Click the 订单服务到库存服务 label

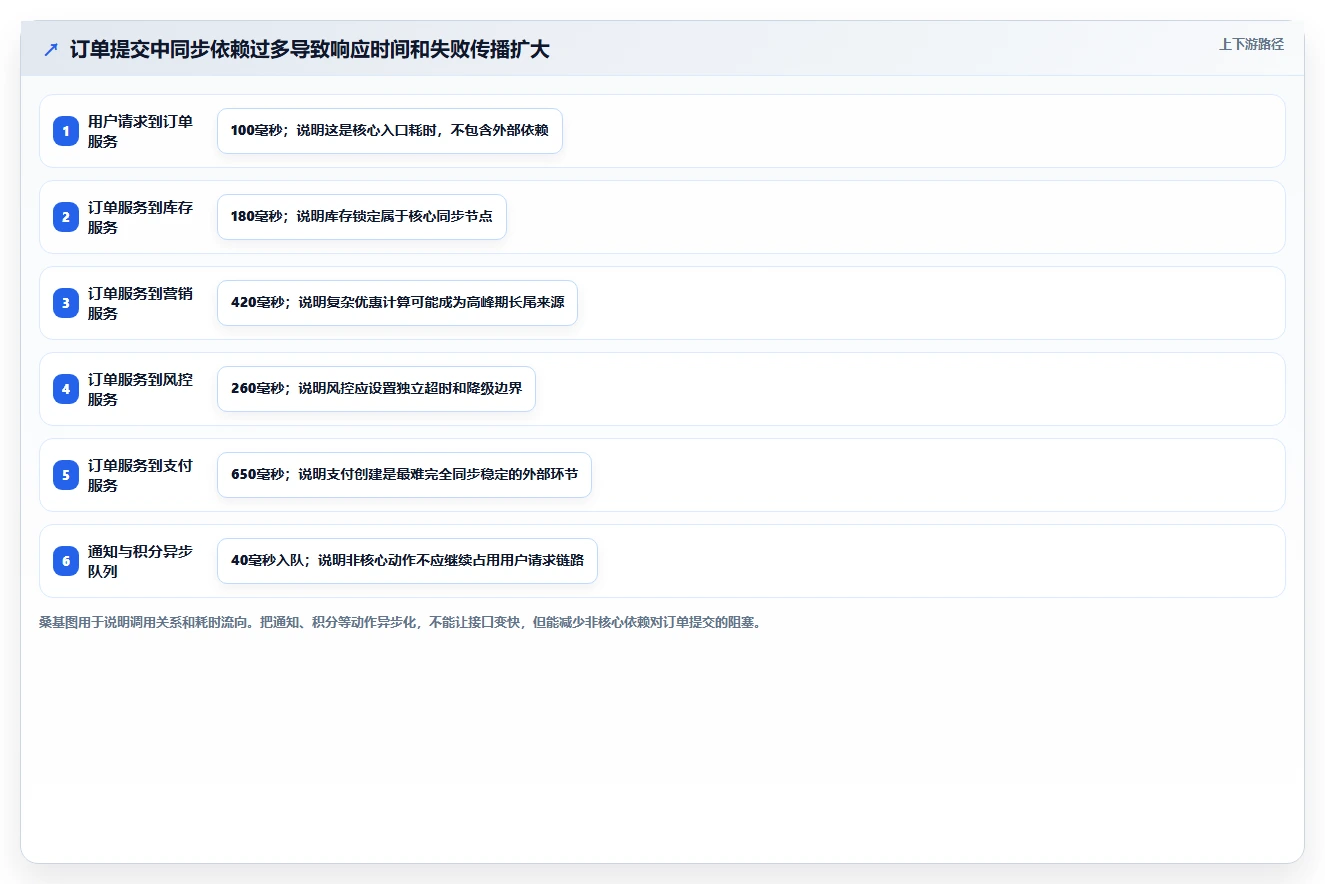pos(140,217)
